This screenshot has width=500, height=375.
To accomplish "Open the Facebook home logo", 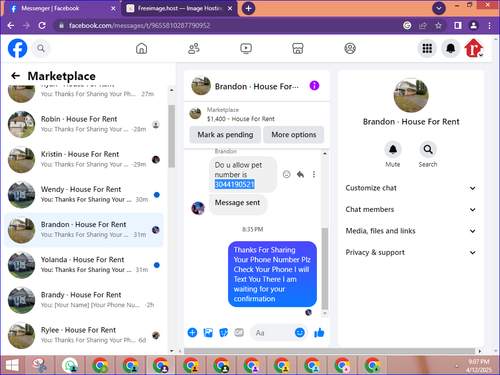I will [17, 48].
